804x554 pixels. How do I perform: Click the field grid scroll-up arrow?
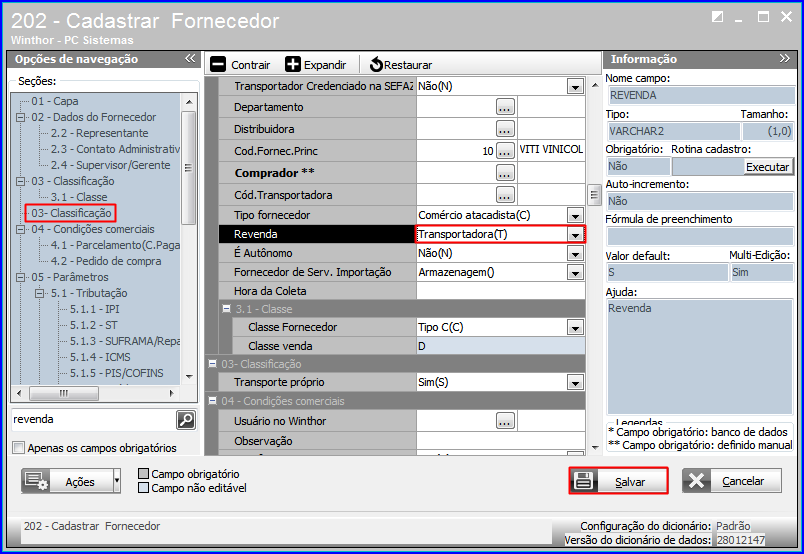(594, 85)
